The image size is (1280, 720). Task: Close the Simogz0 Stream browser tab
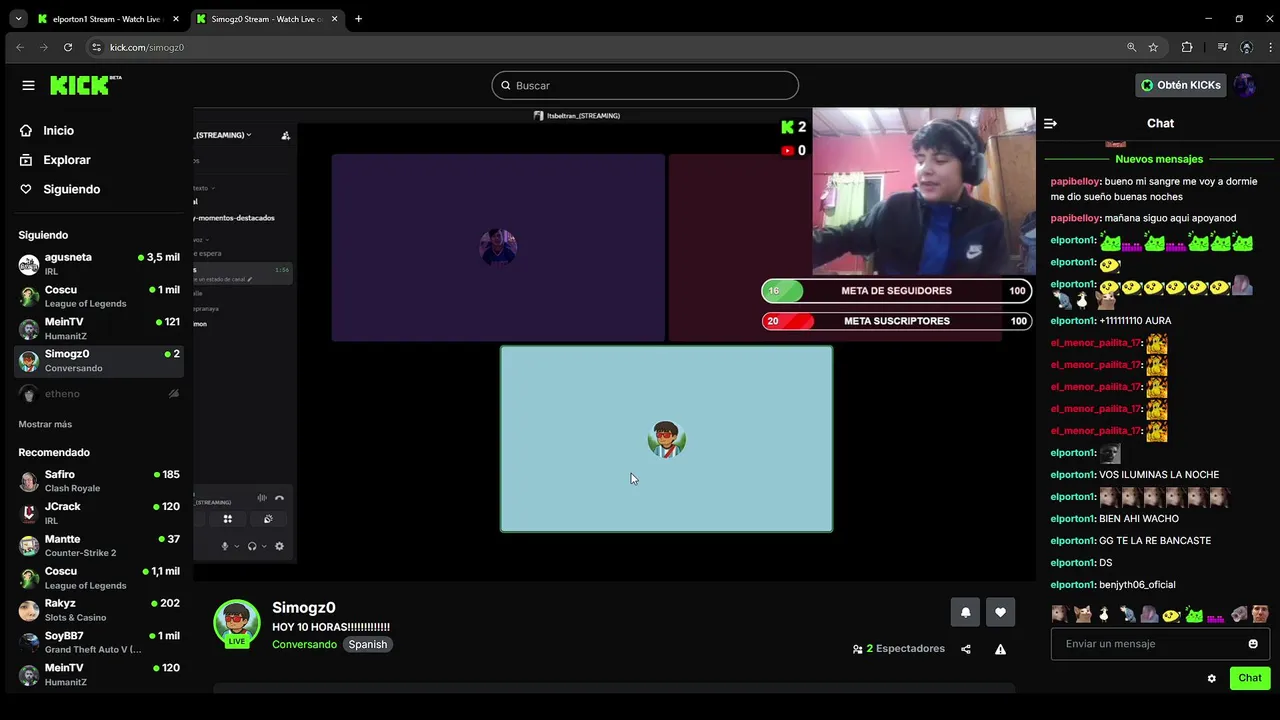coord(334,19)
